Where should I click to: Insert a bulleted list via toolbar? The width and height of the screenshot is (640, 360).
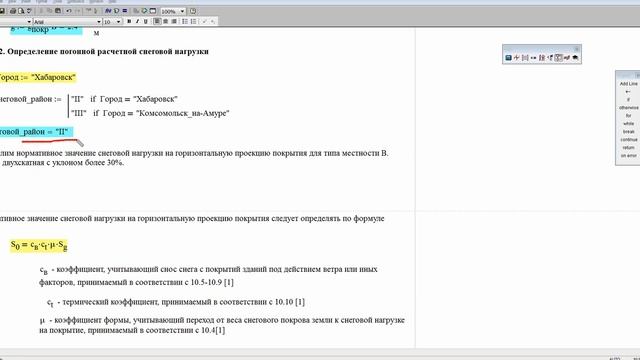coord(184,22)
